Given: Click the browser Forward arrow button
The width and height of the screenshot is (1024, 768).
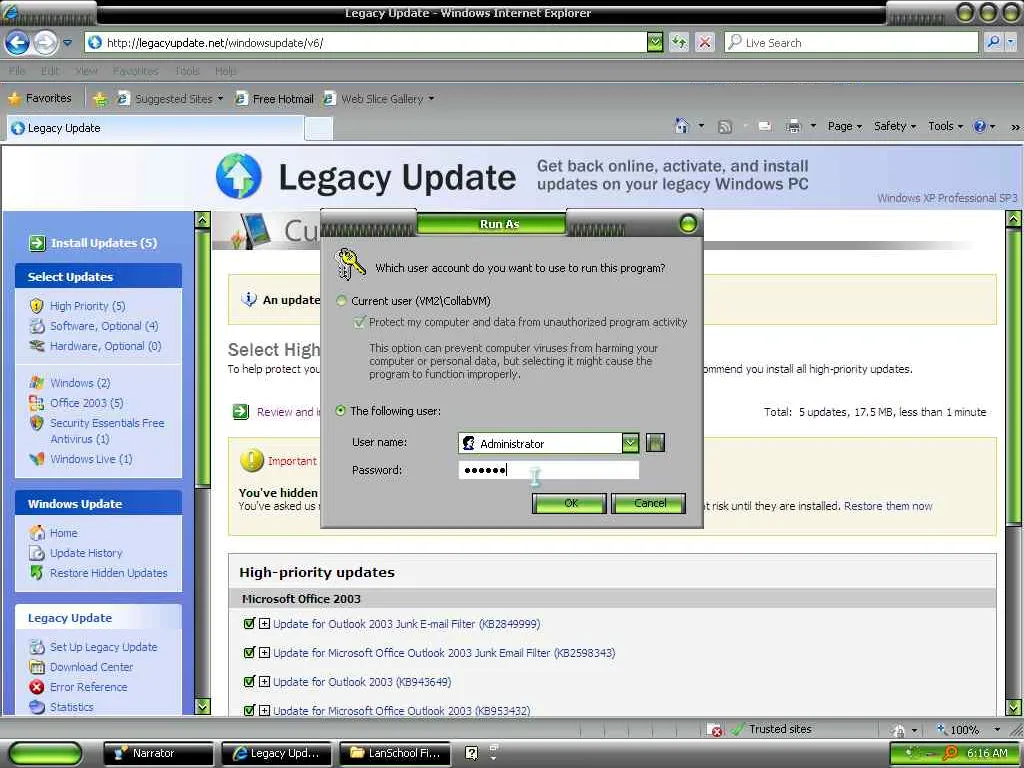Looking at the screenshot, I should (45, 43).
